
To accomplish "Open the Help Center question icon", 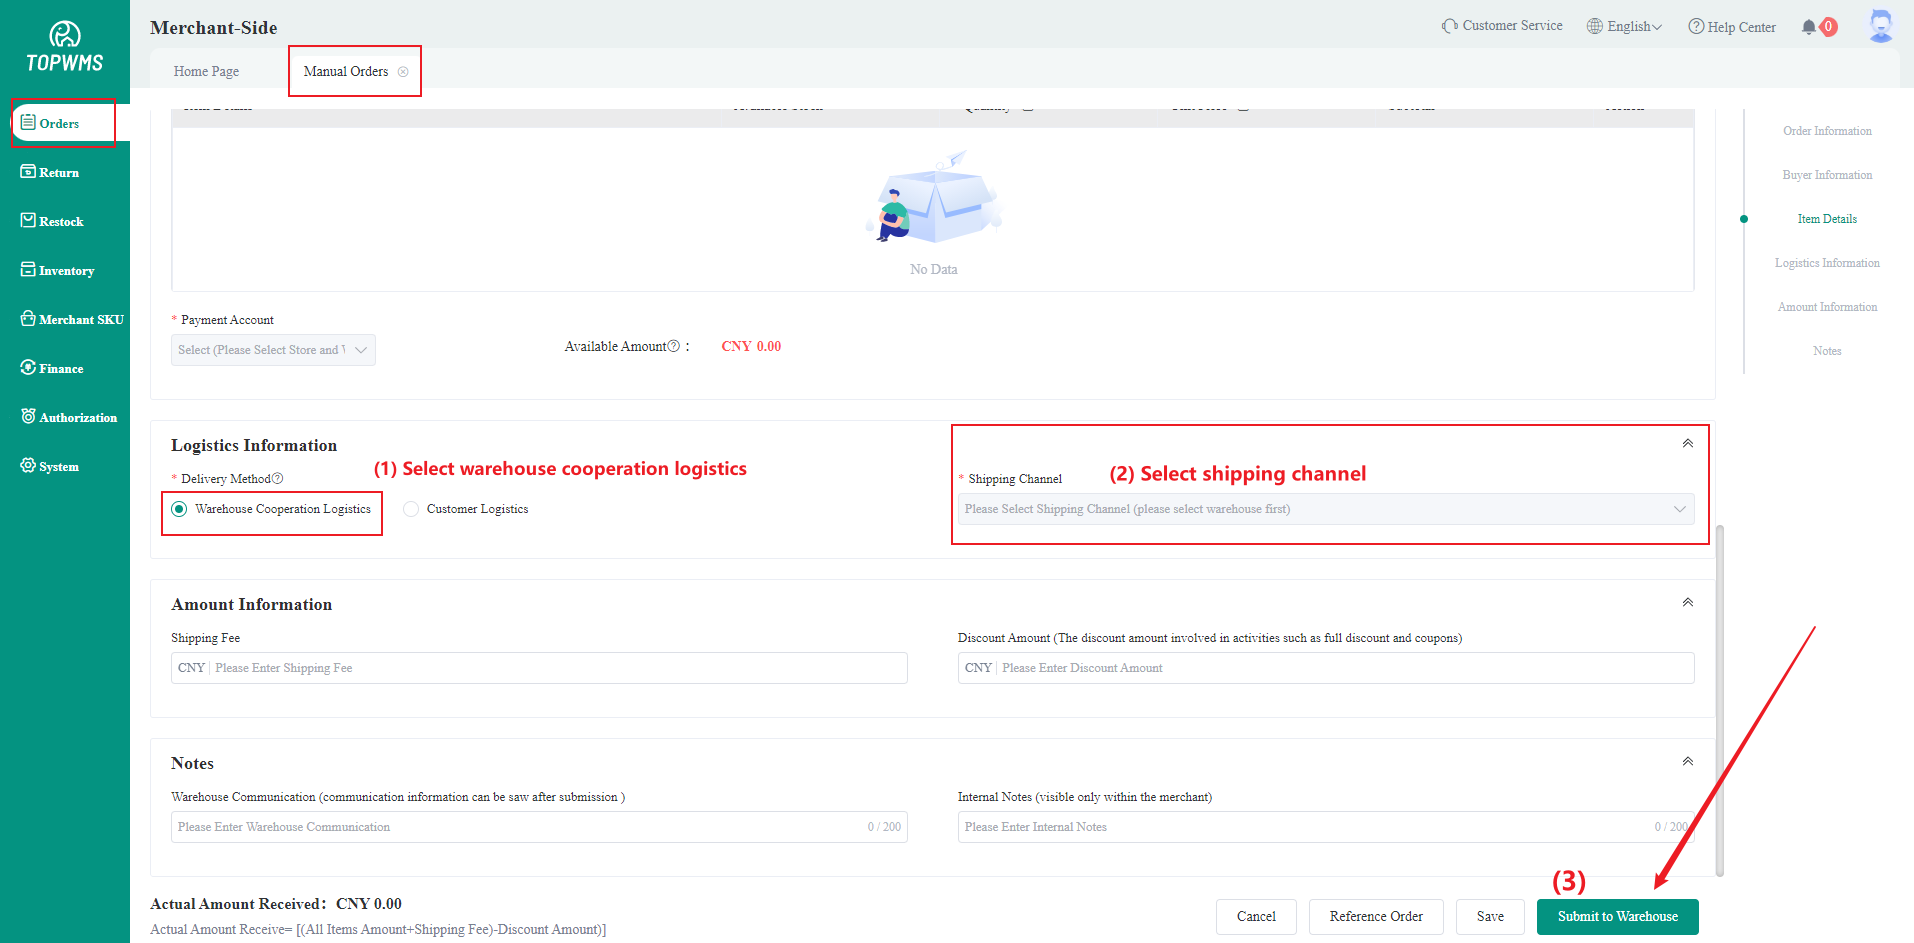I will tap(1696, 27).
